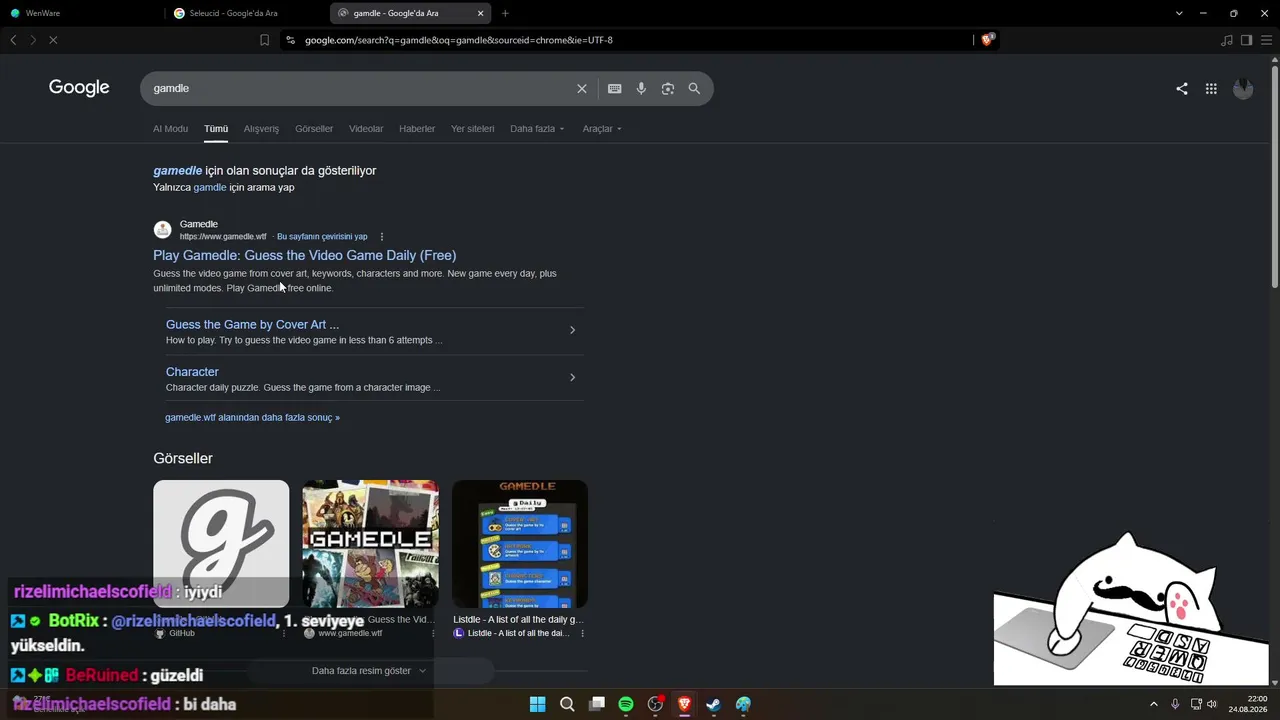Search only for gamdle instead

click(210, 187)
